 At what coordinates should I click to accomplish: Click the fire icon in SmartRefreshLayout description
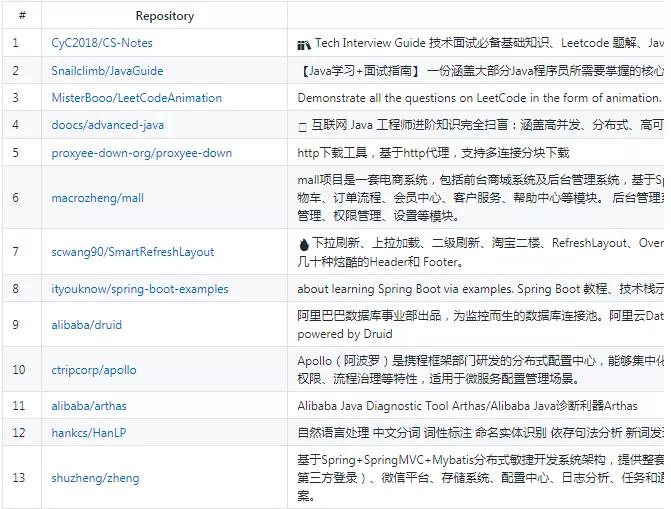pyautogui.click(x=304, y=245)
